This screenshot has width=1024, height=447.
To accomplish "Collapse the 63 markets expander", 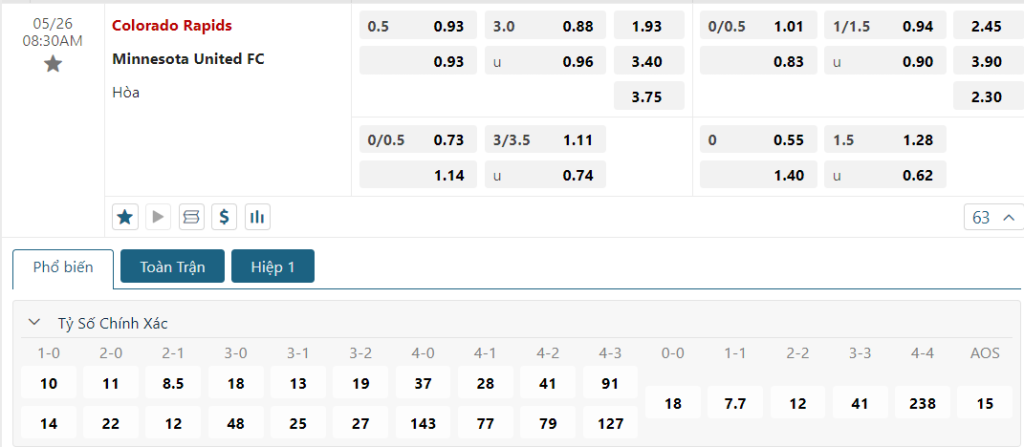I will click(993, 217).
